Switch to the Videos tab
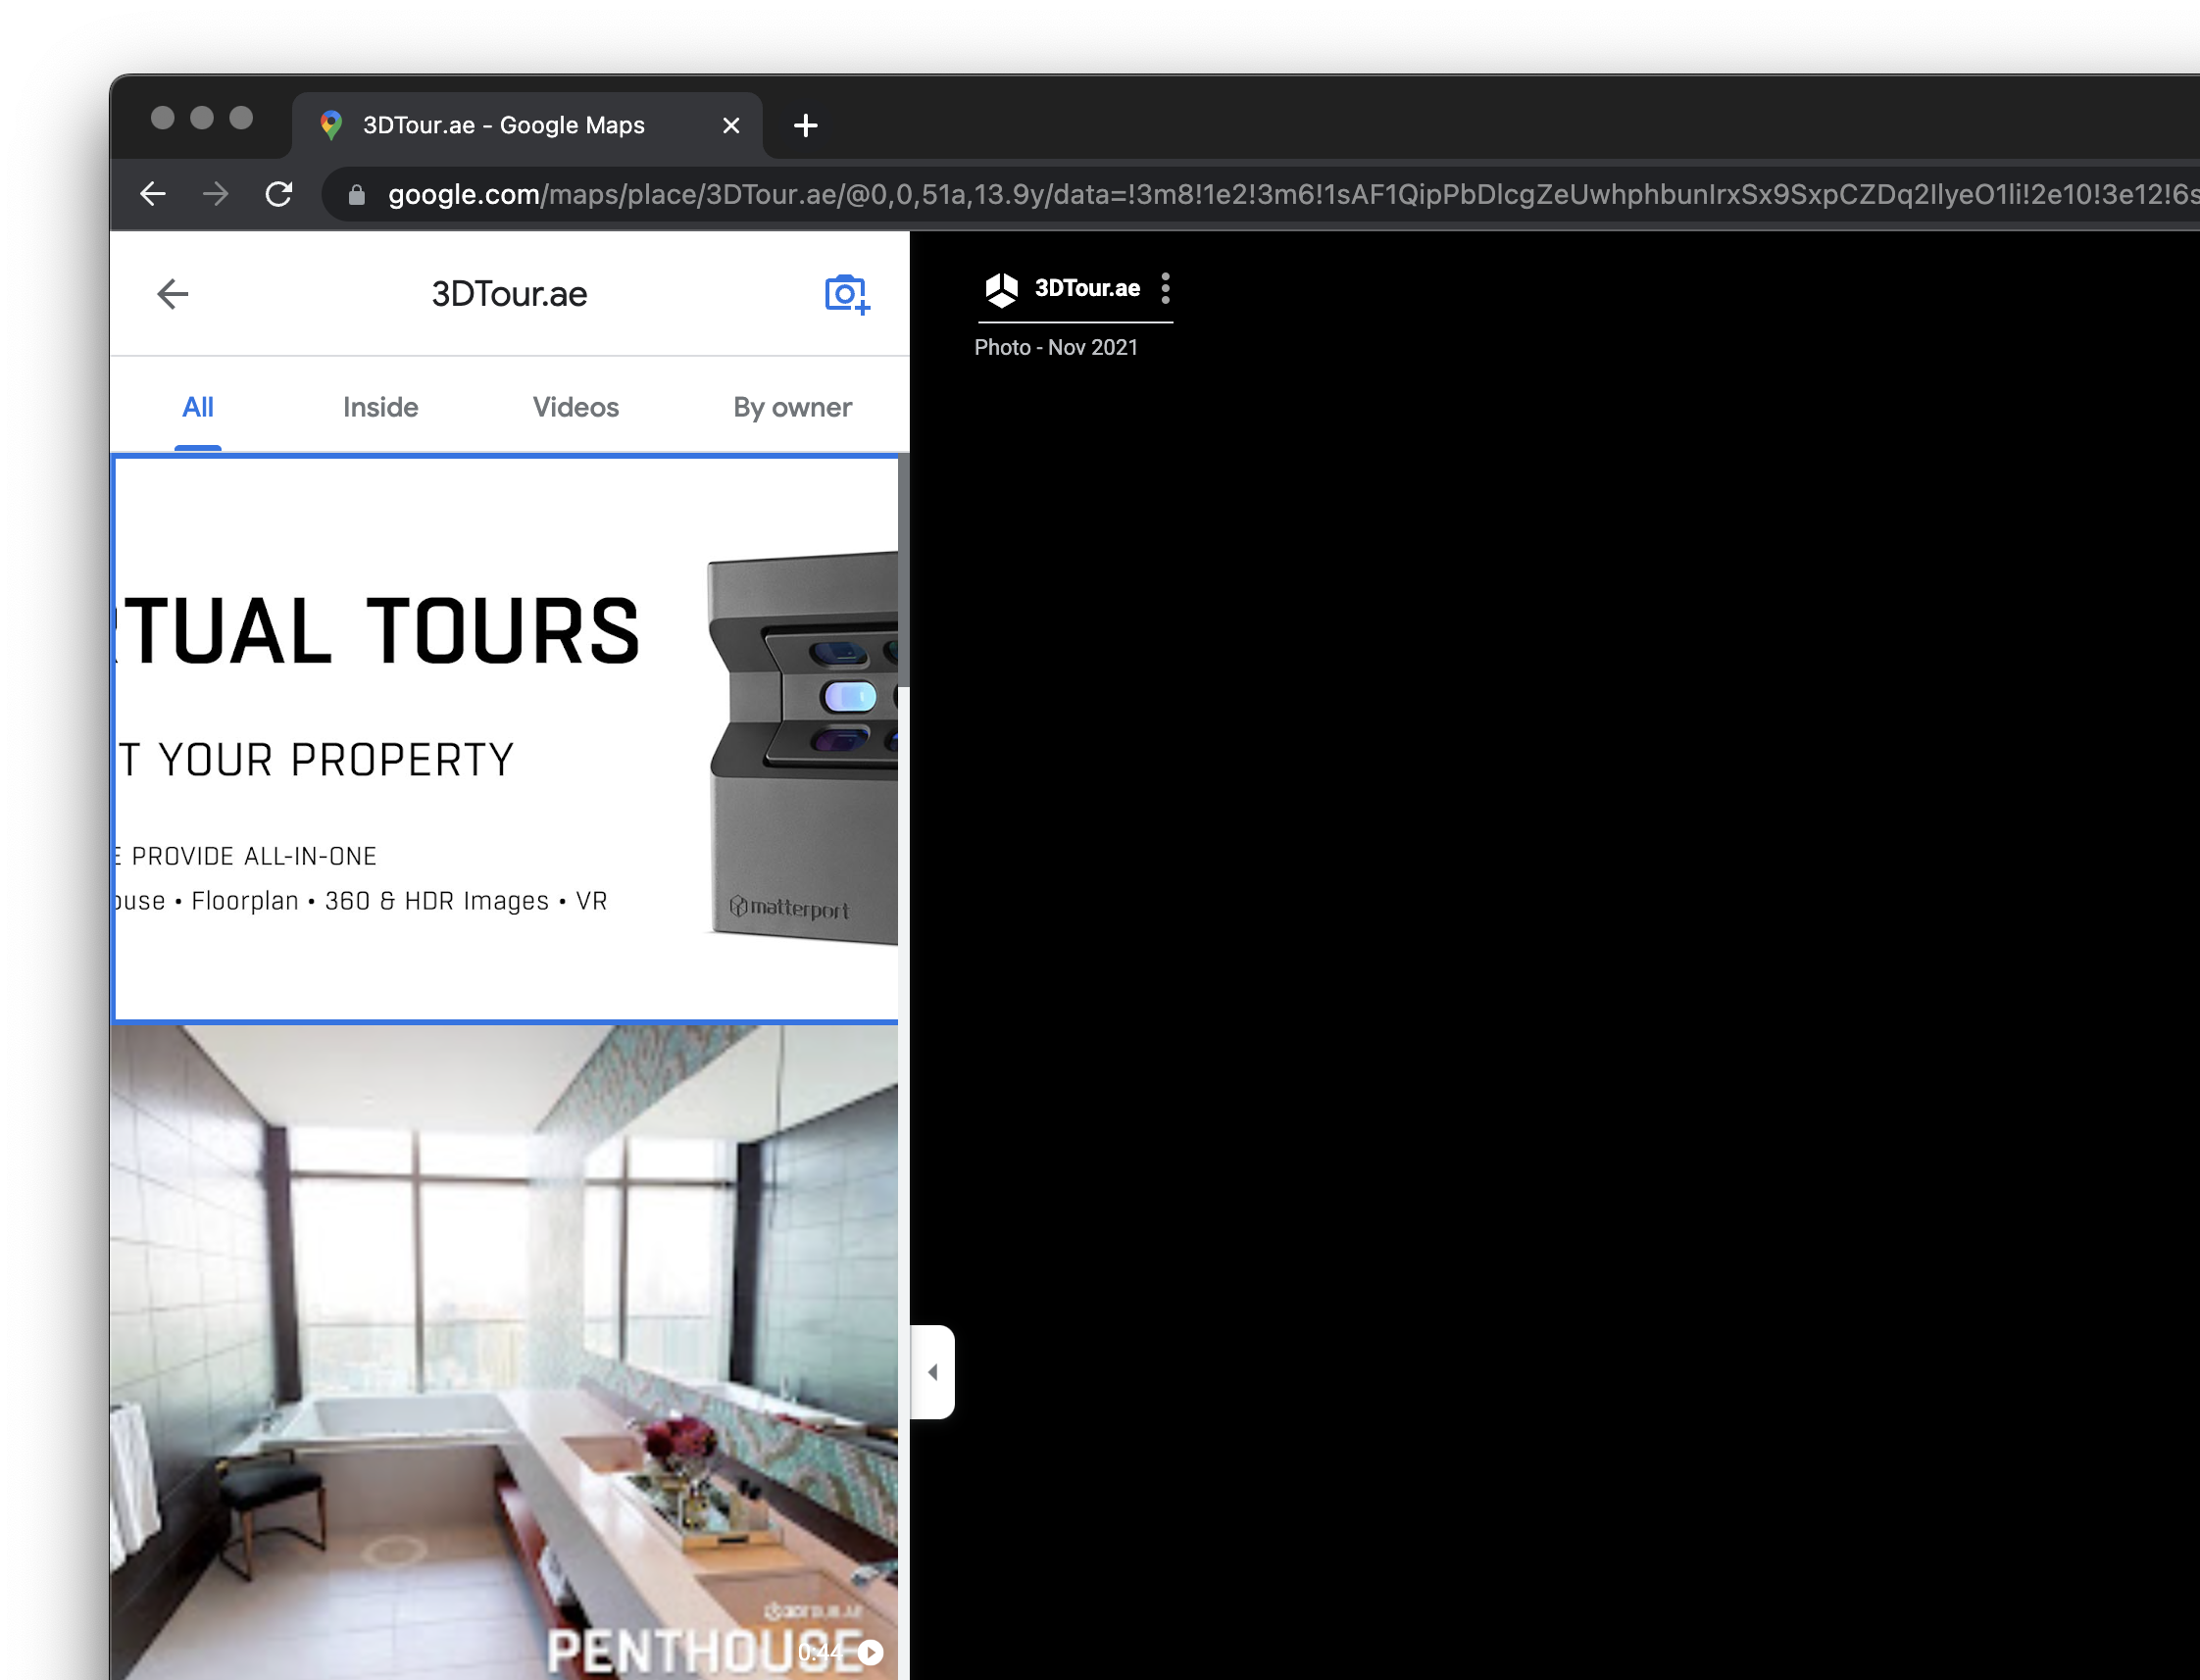The image size is (2200, 1680). tap(576, 407)
